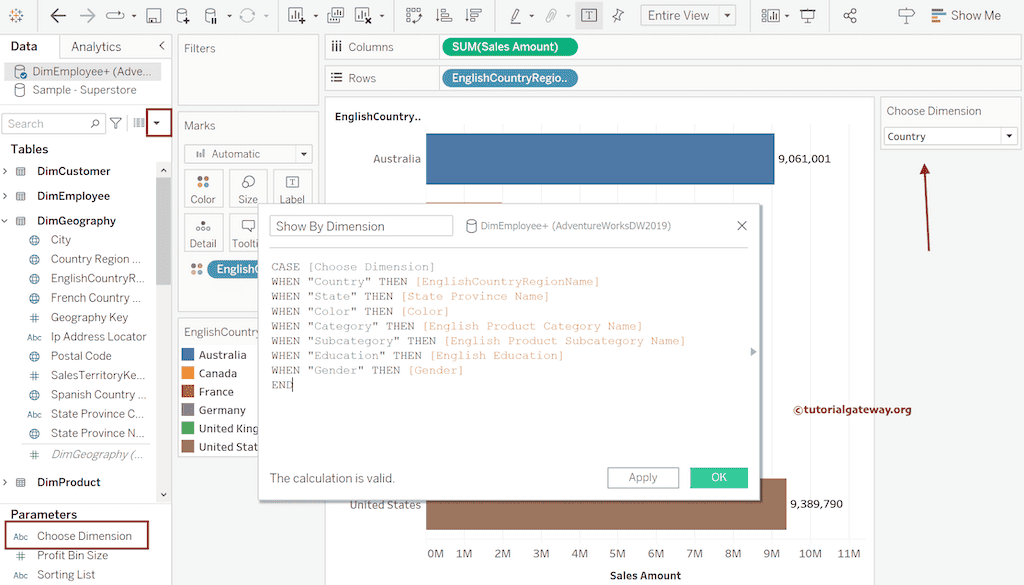
Task: Collapse the DimGeography table
Action: tap(5, 221)
